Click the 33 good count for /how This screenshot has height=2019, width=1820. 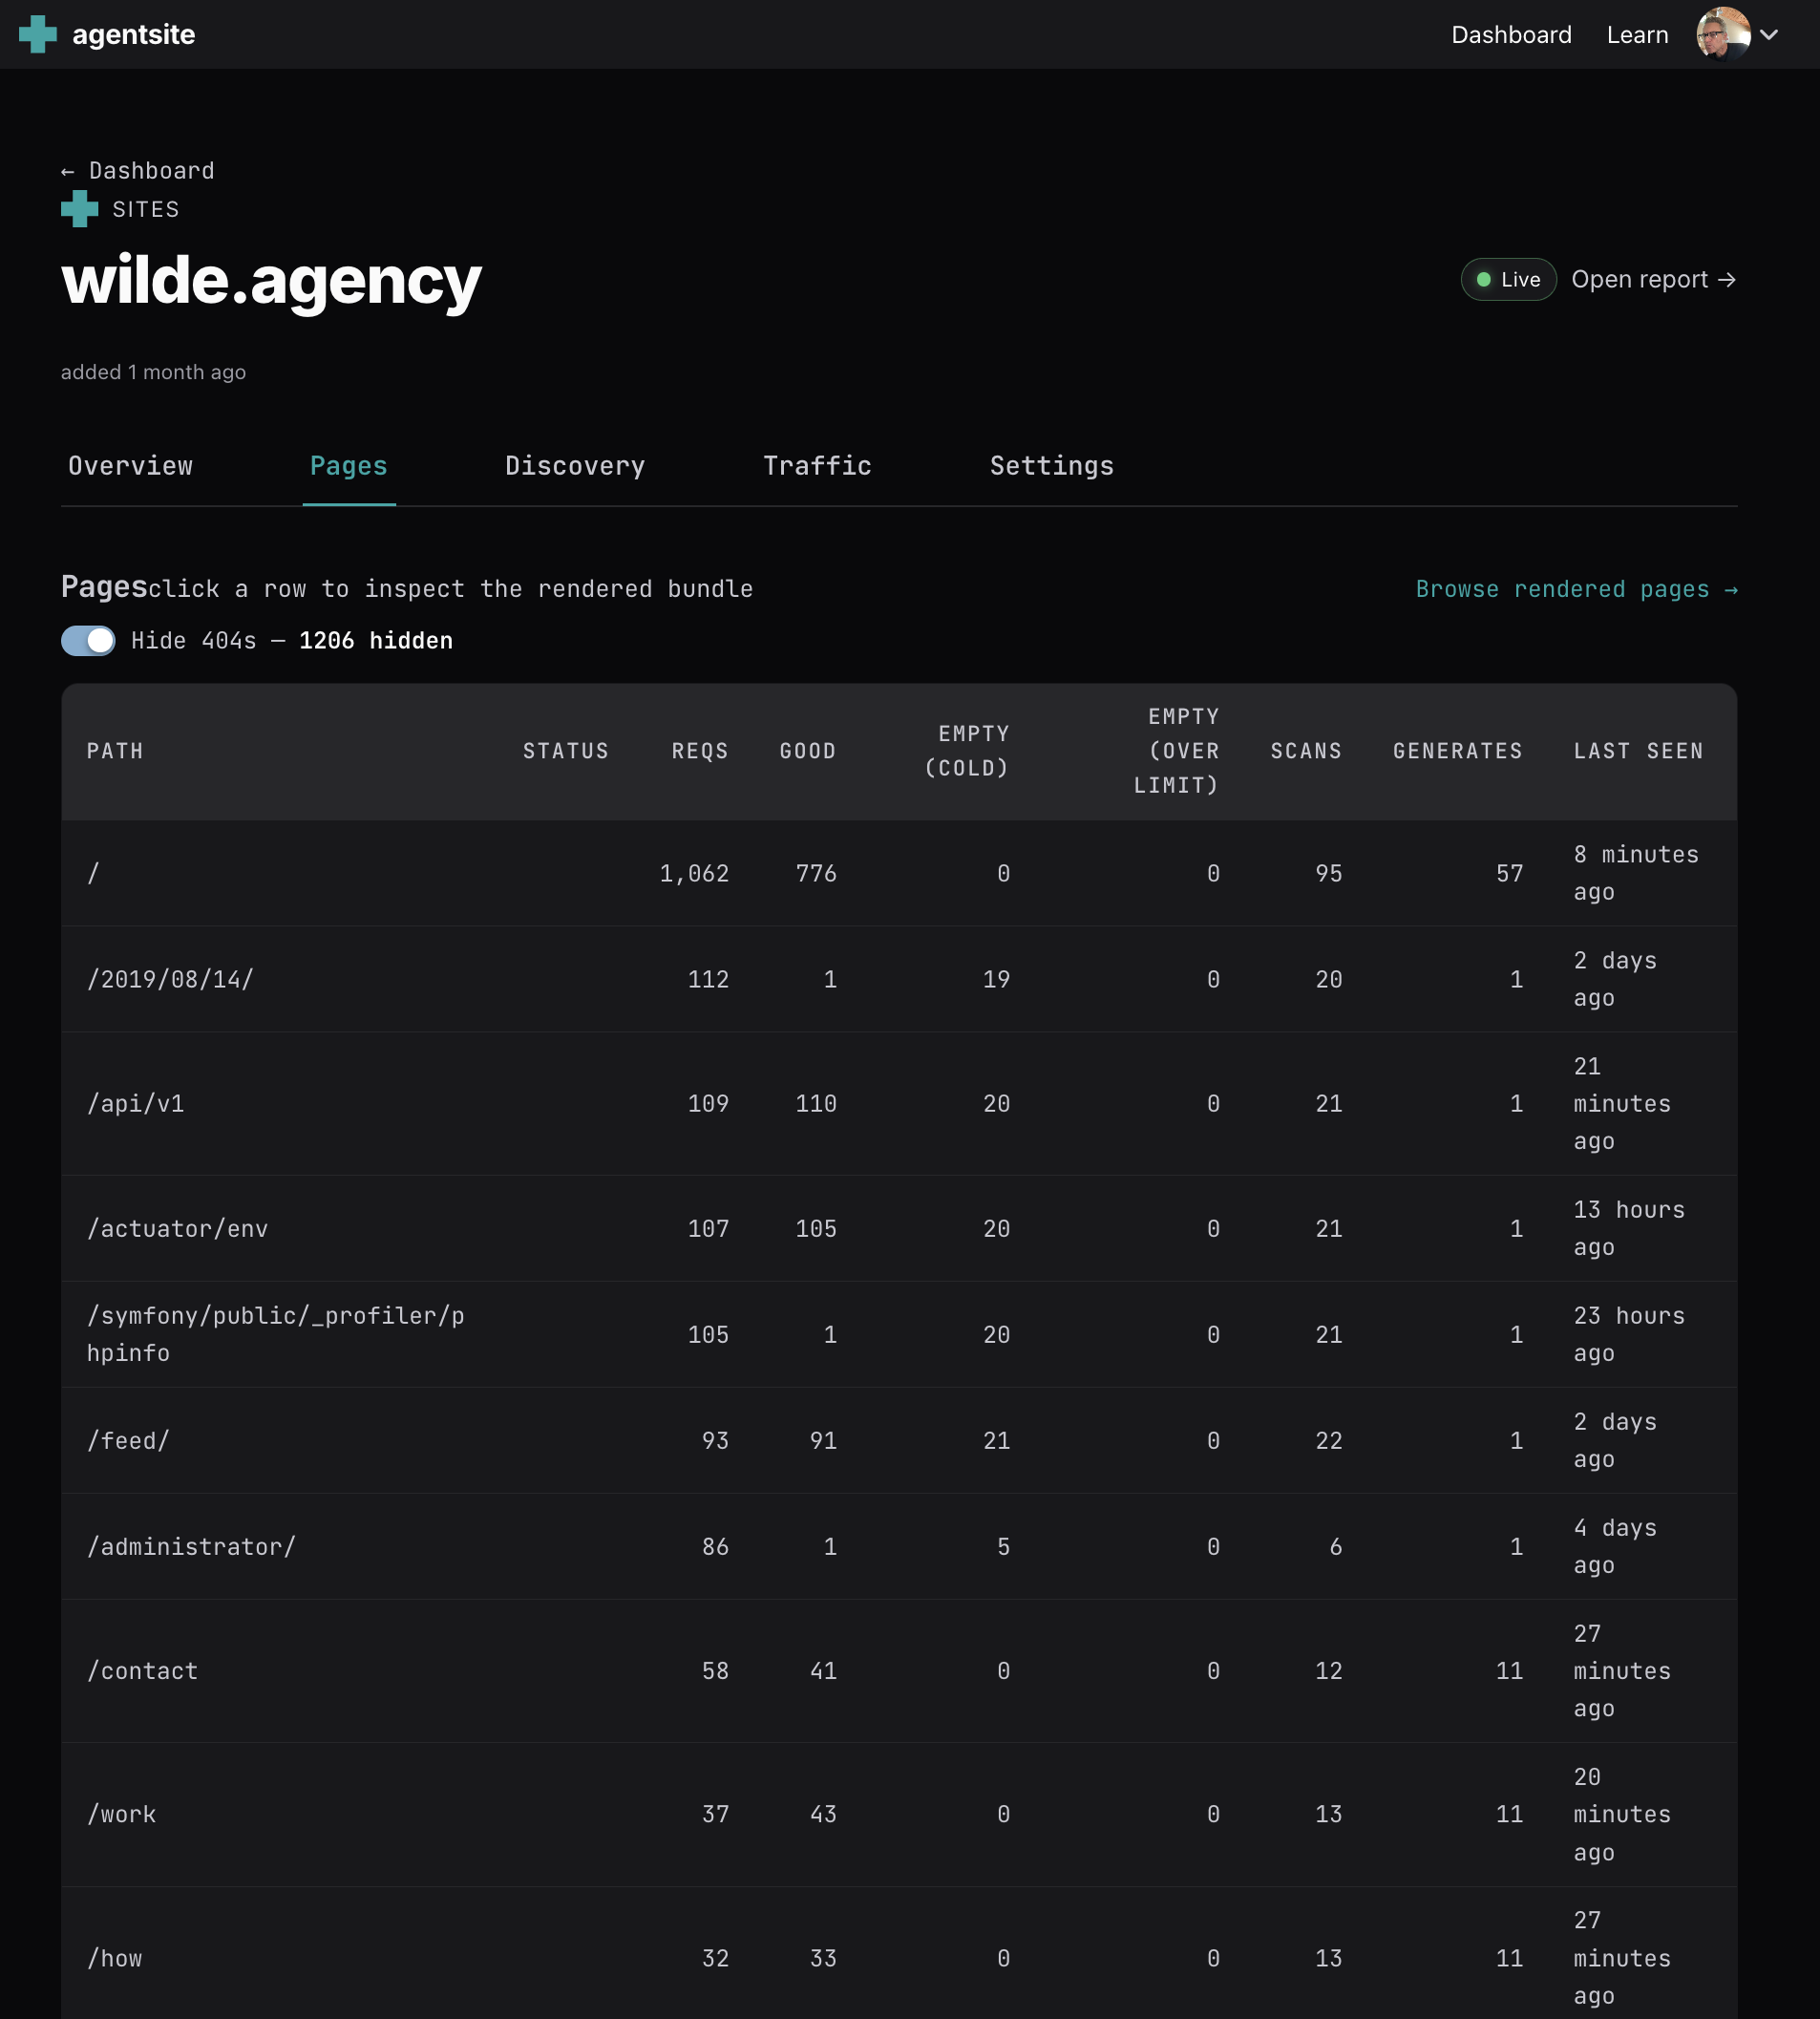click(823, 1958)
